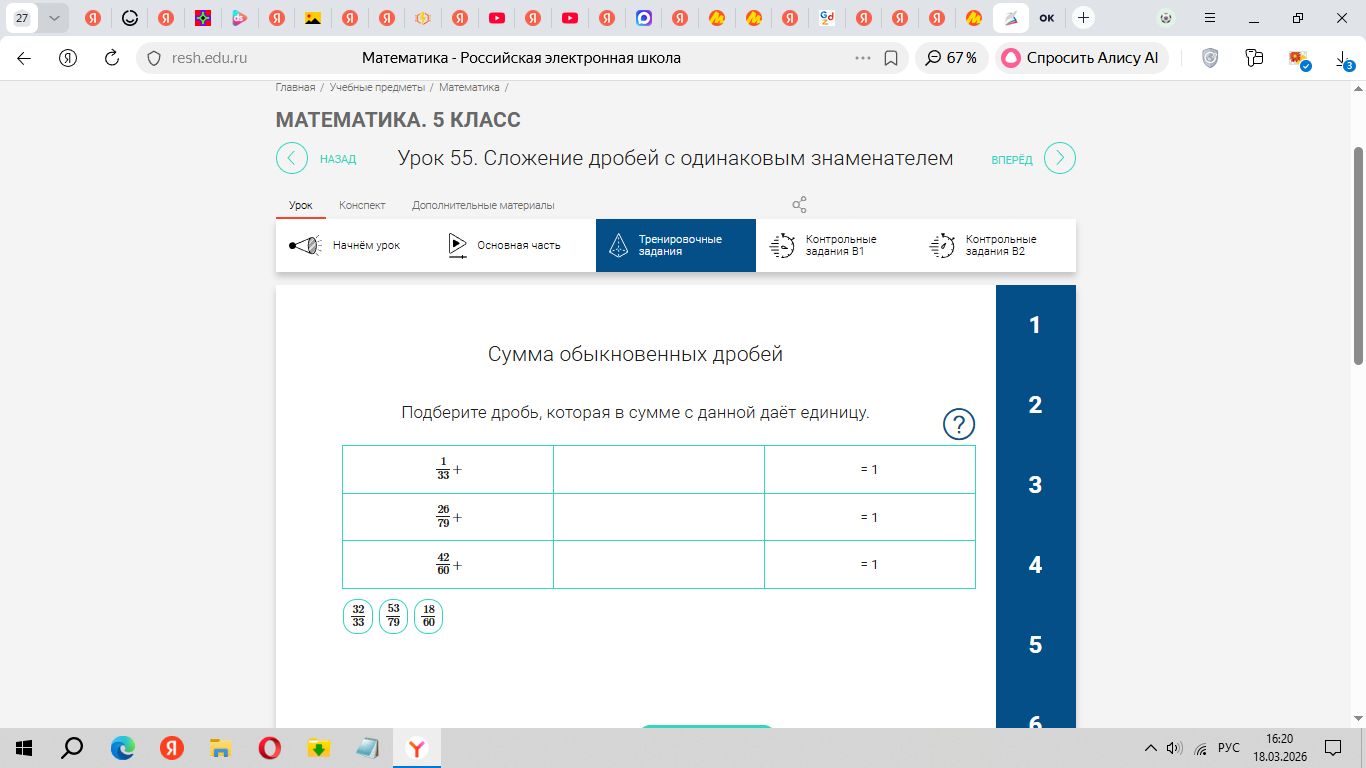
Task: Go to next lesson with Вперёд arrow
Action: coord(1060,158)
